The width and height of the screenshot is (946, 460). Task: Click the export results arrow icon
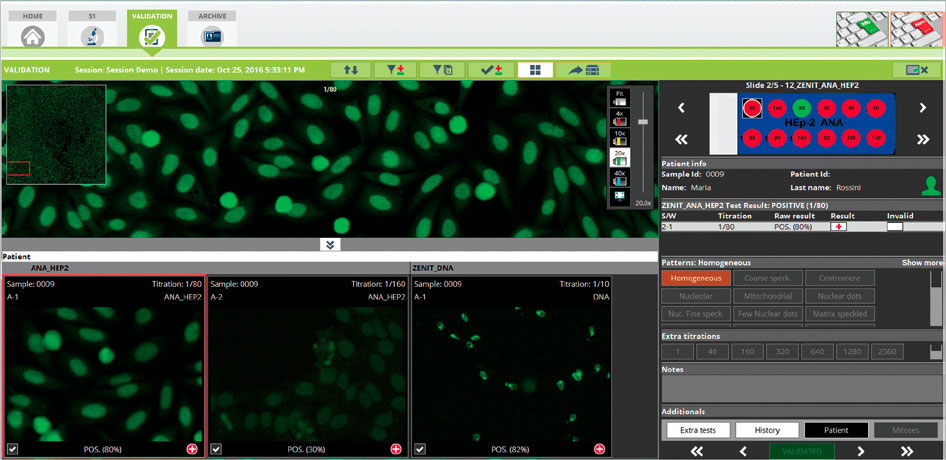[582, 70]
